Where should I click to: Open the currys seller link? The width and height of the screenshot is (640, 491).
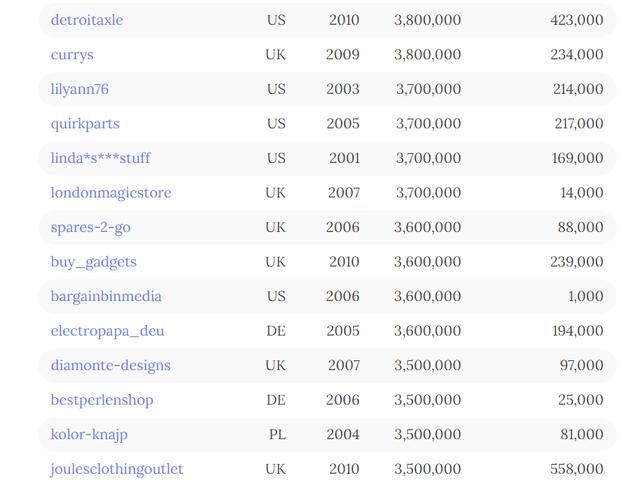pos(72,55)
